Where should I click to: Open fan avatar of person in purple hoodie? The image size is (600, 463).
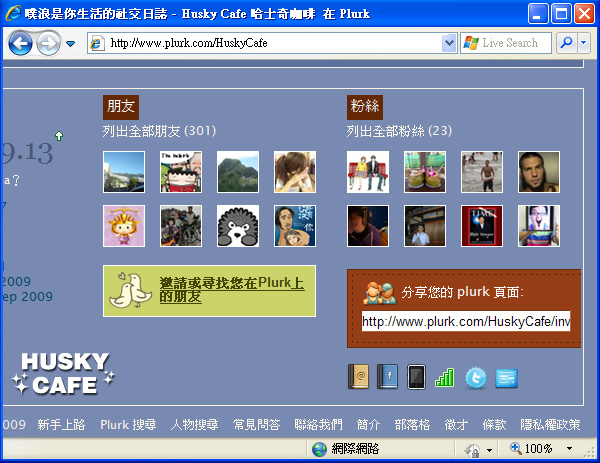tap(368, 226)
